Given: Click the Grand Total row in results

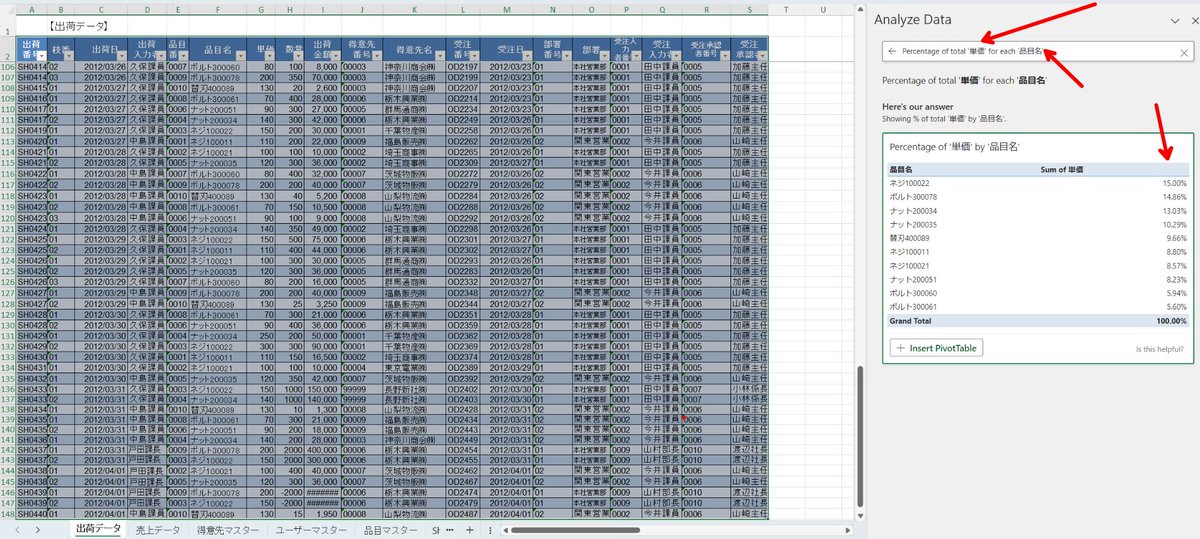Looking at the screenshot, I should pyautogui.click(x=1038, y=321).
